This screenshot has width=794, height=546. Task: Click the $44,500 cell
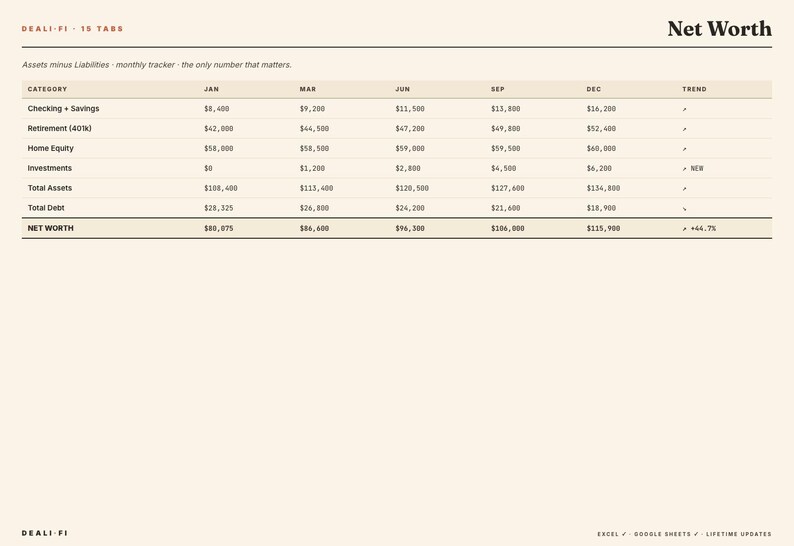click(314, 129)
